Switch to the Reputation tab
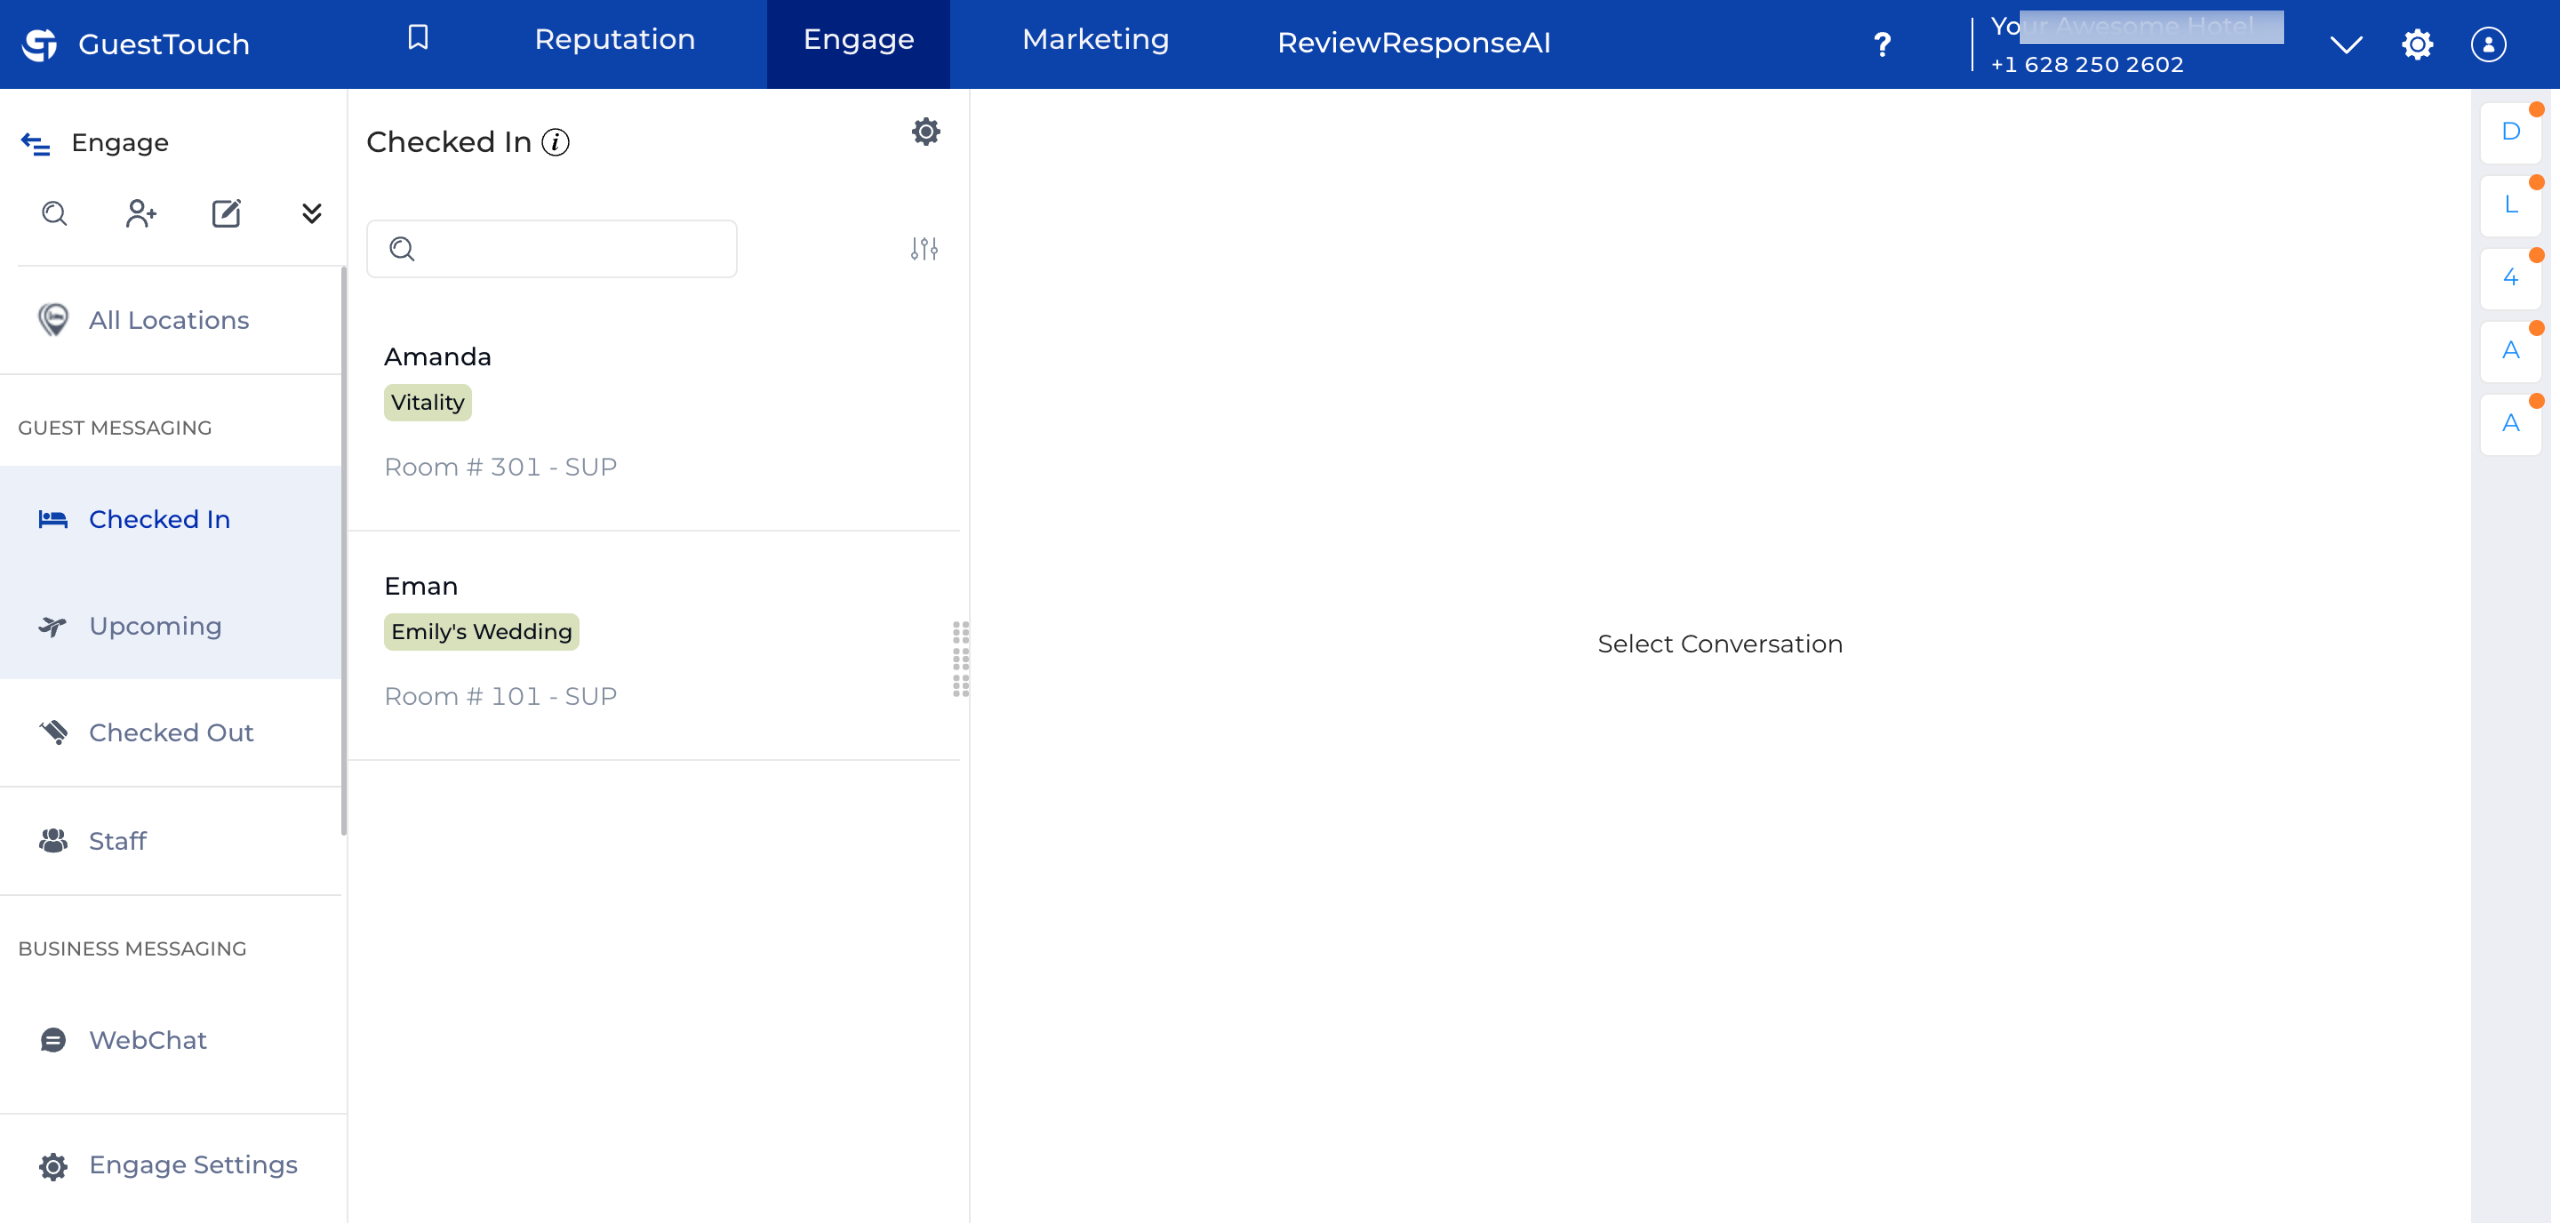The height and width of the screenshot is (1223, 2560). click(614, 40)
